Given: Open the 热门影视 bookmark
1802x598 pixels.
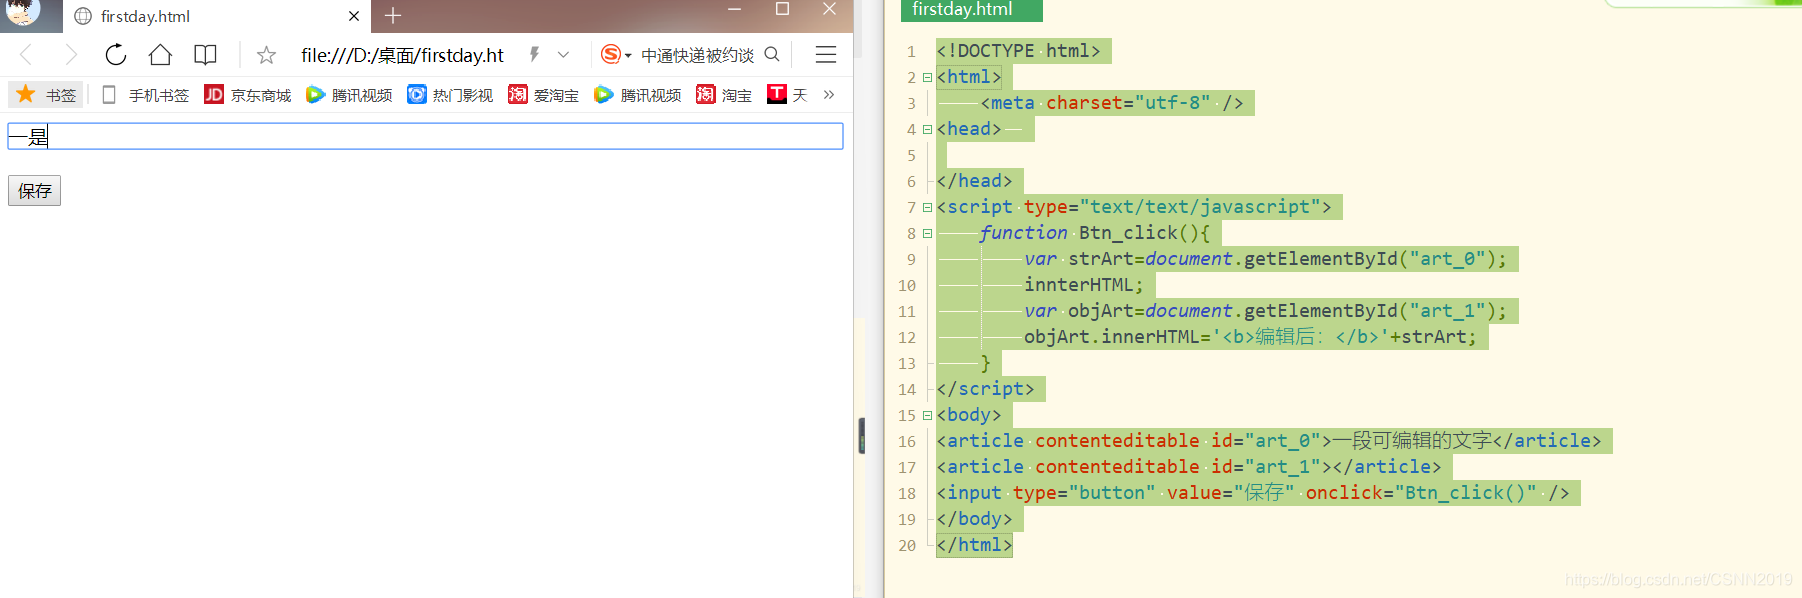Looking at the screenshot, I should pos(450,95).
